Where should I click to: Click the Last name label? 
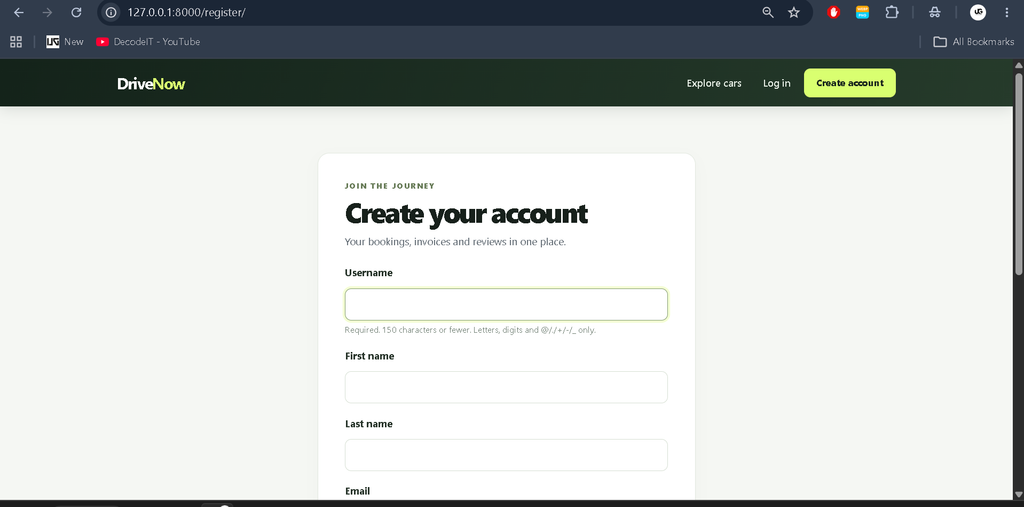pyautogui.click(x=369, y=423)
